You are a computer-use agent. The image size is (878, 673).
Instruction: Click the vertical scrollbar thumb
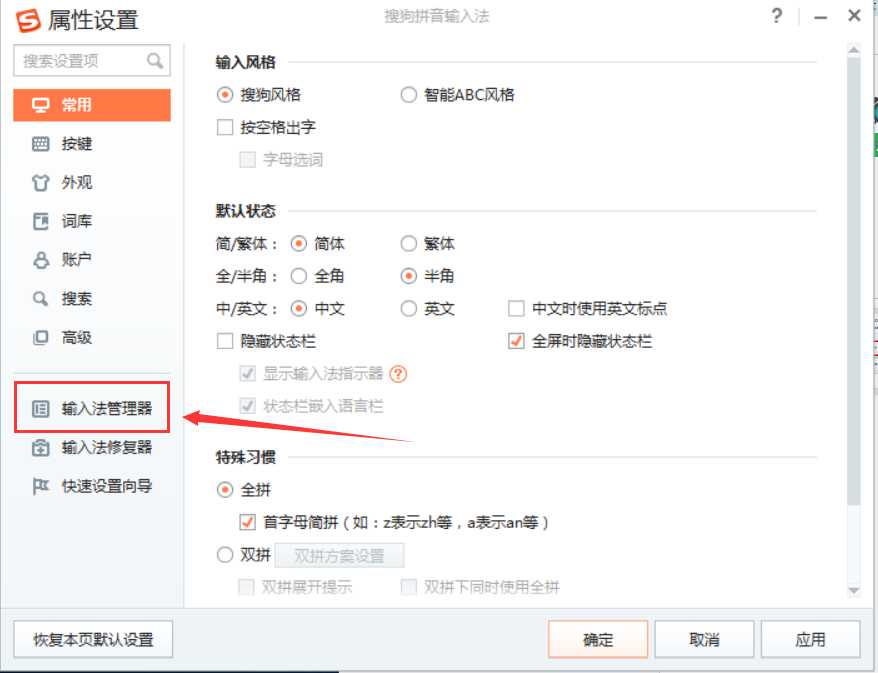[853, 280]
